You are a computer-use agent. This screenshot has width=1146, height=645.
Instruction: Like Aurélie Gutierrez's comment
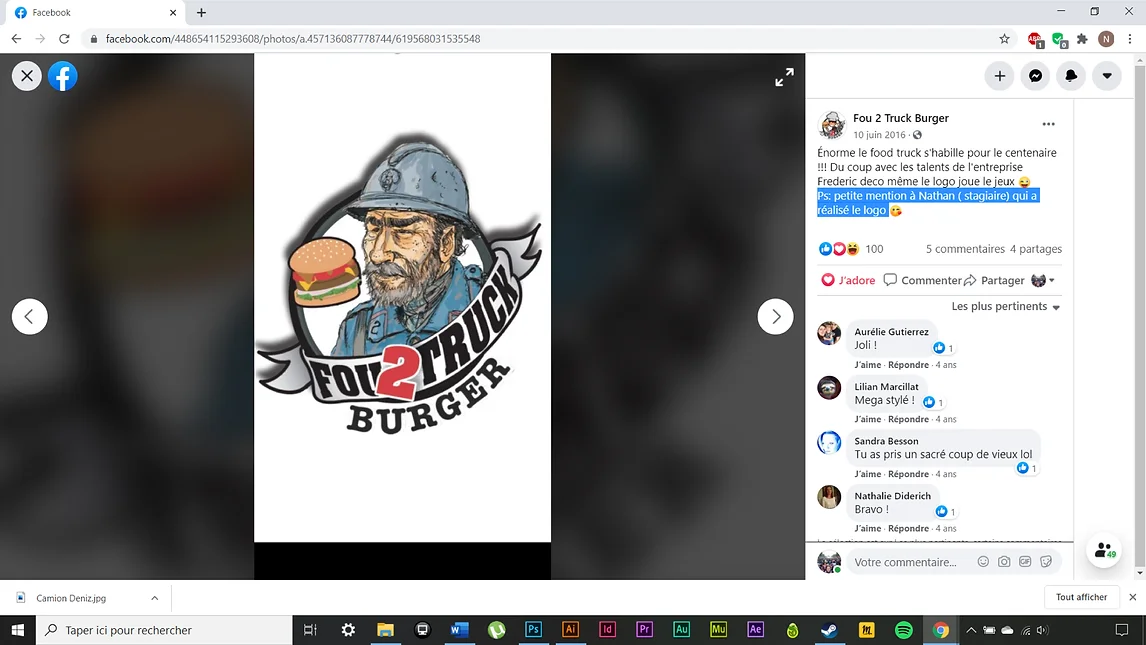(866, 365)
